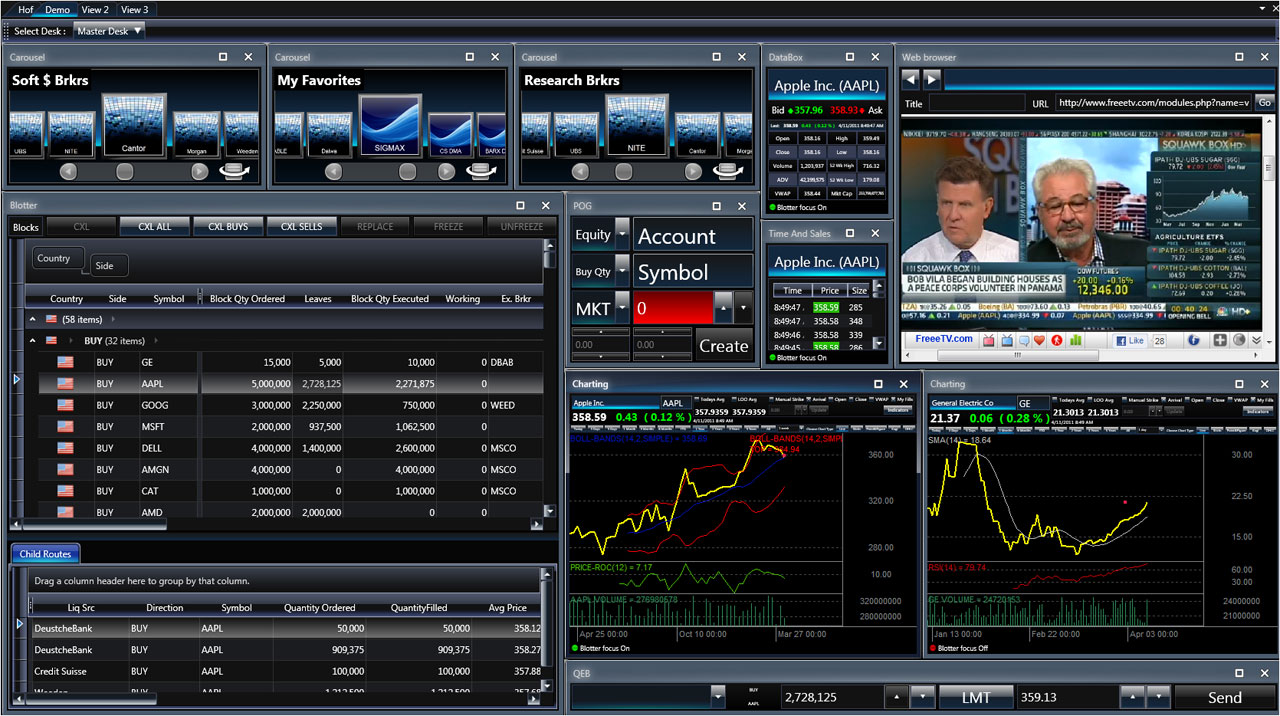The height and width of the screenshot is (716, 1280).
Task: Click the CXL BUYS button
Action: [227, 227]
